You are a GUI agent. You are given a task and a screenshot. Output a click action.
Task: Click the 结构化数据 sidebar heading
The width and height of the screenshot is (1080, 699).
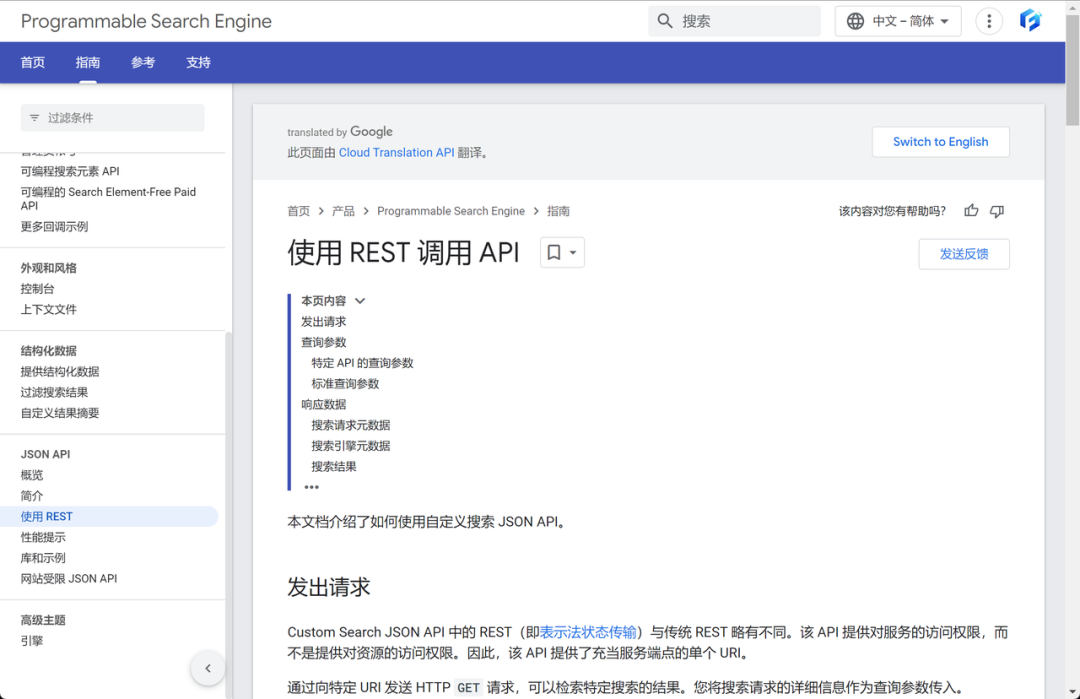48,351
